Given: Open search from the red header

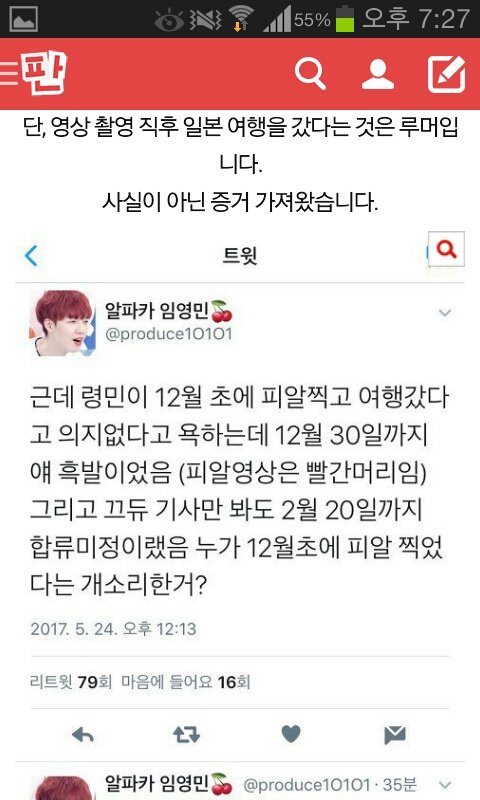Looking at the screenshot, I should click(x=310, y=74).
